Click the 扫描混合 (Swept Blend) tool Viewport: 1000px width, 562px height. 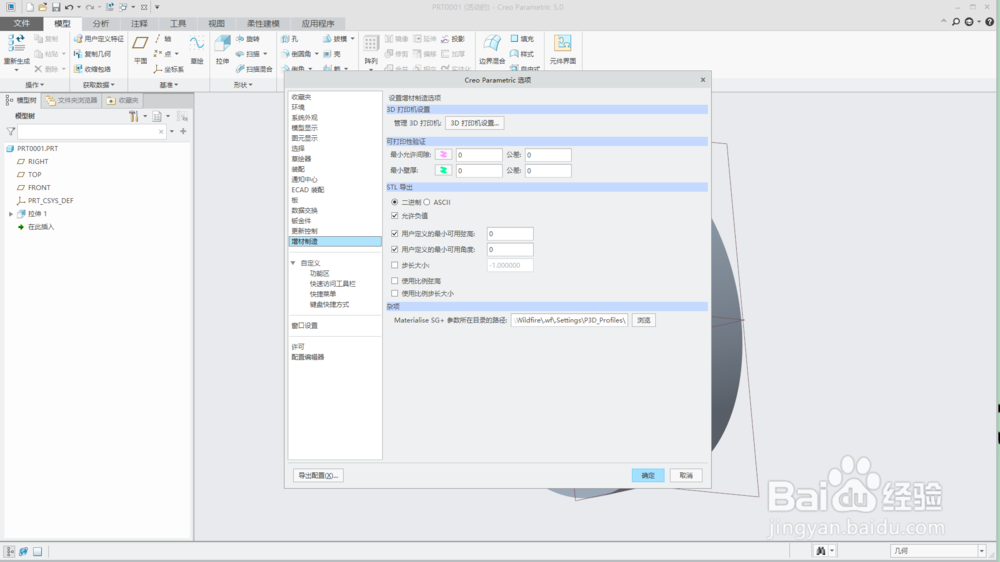pos(254,69)
